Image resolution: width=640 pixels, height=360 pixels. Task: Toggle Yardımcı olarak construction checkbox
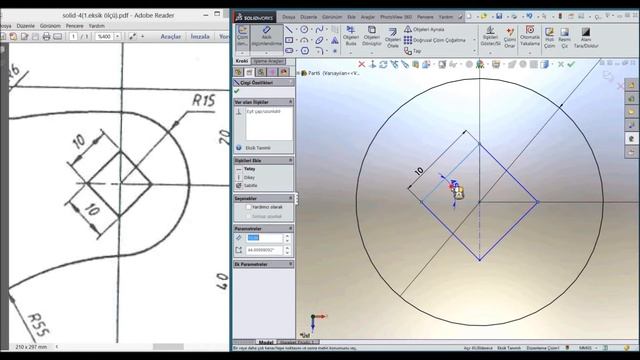(248, 207)
